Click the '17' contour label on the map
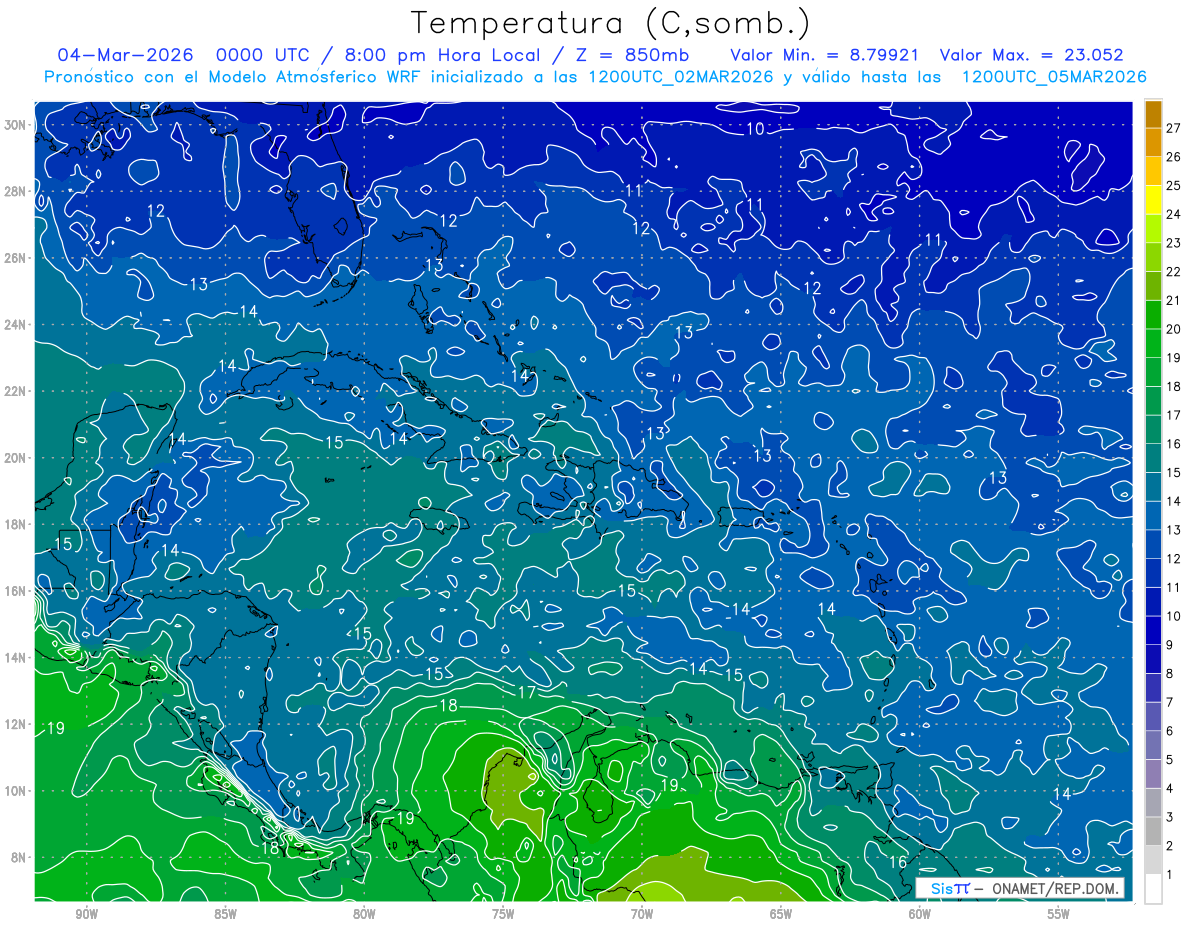Screen dimensions: 1200x927 [x=528, y=692]
